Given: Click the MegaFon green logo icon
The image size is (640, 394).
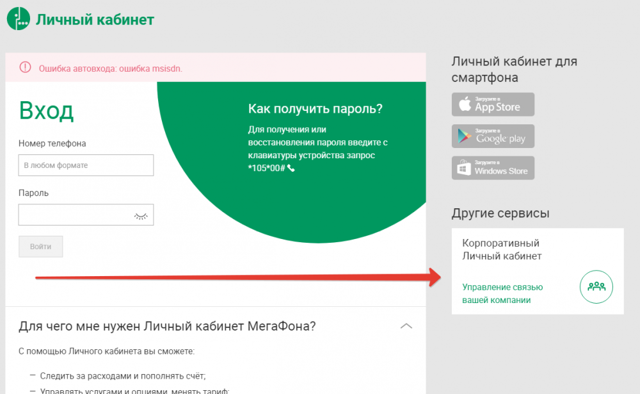Looking at the screenshot, I should [x=18, y=18].
